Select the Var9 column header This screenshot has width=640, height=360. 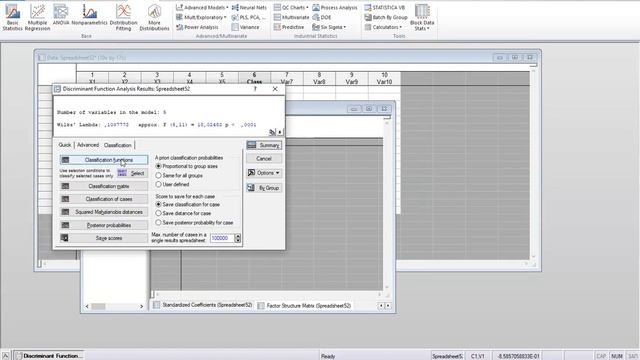(352, 78)
